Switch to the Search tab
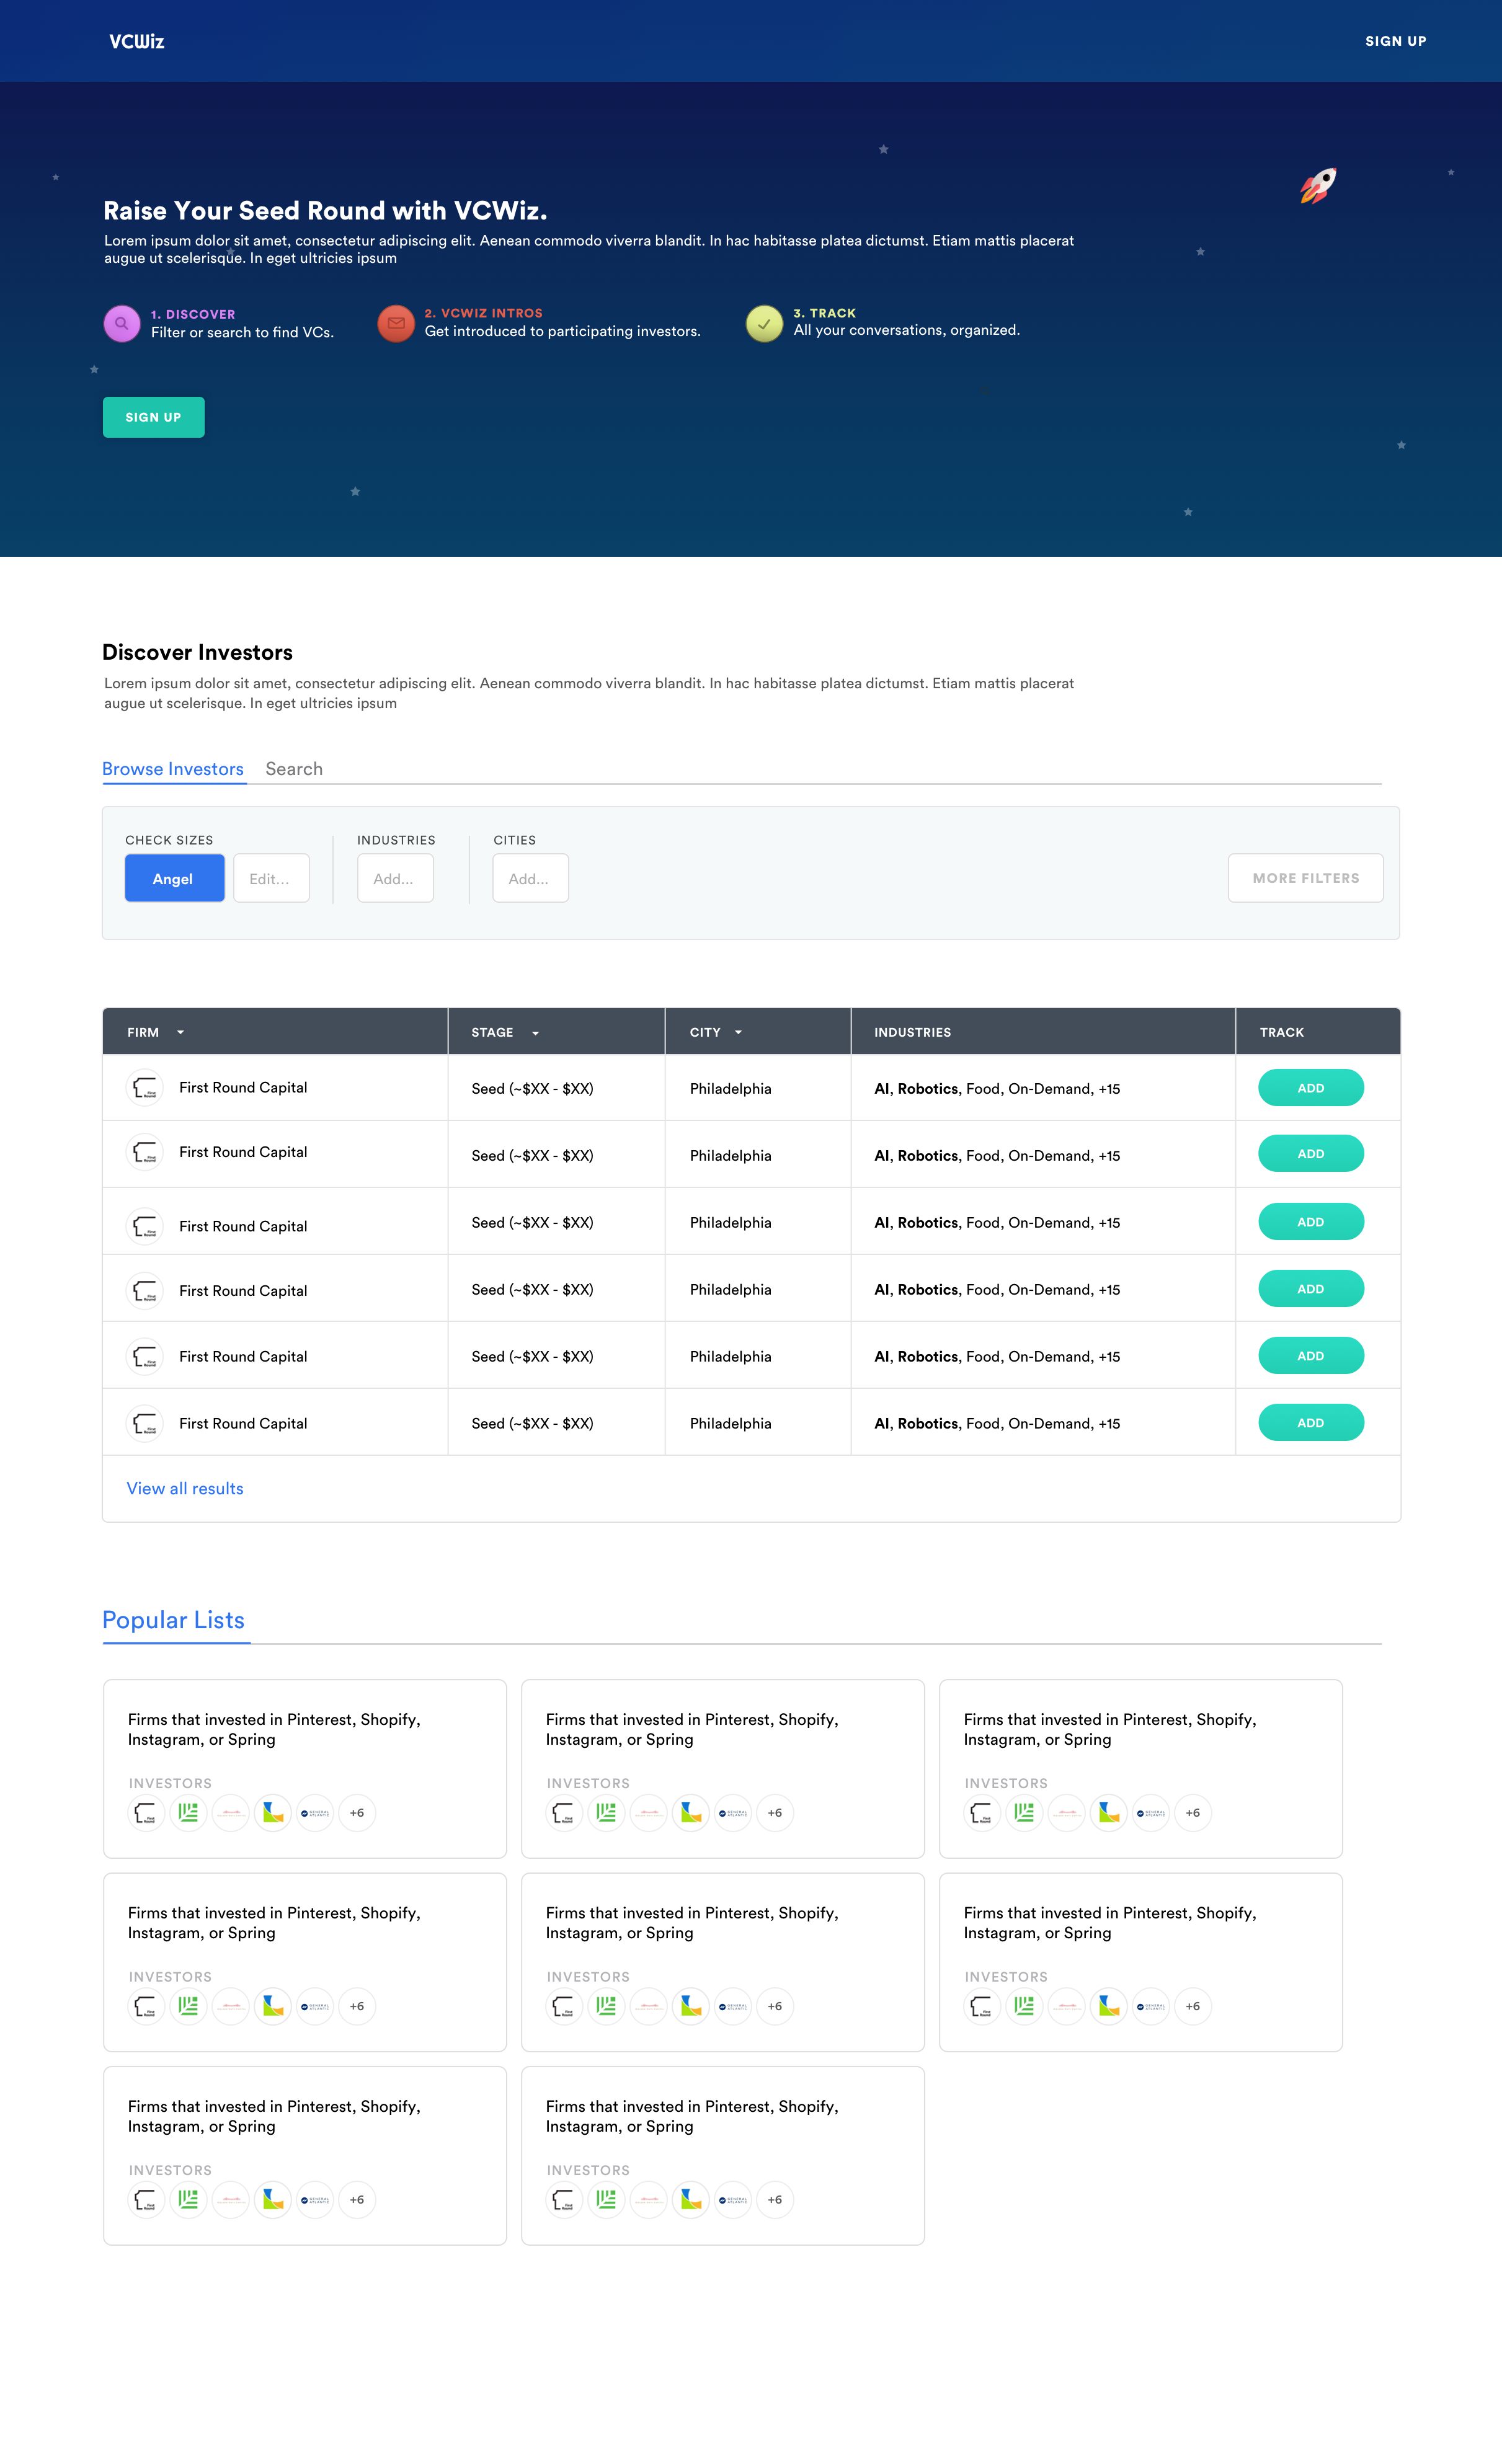Viewport: 1502px width, 2464px height. (294, 769)
